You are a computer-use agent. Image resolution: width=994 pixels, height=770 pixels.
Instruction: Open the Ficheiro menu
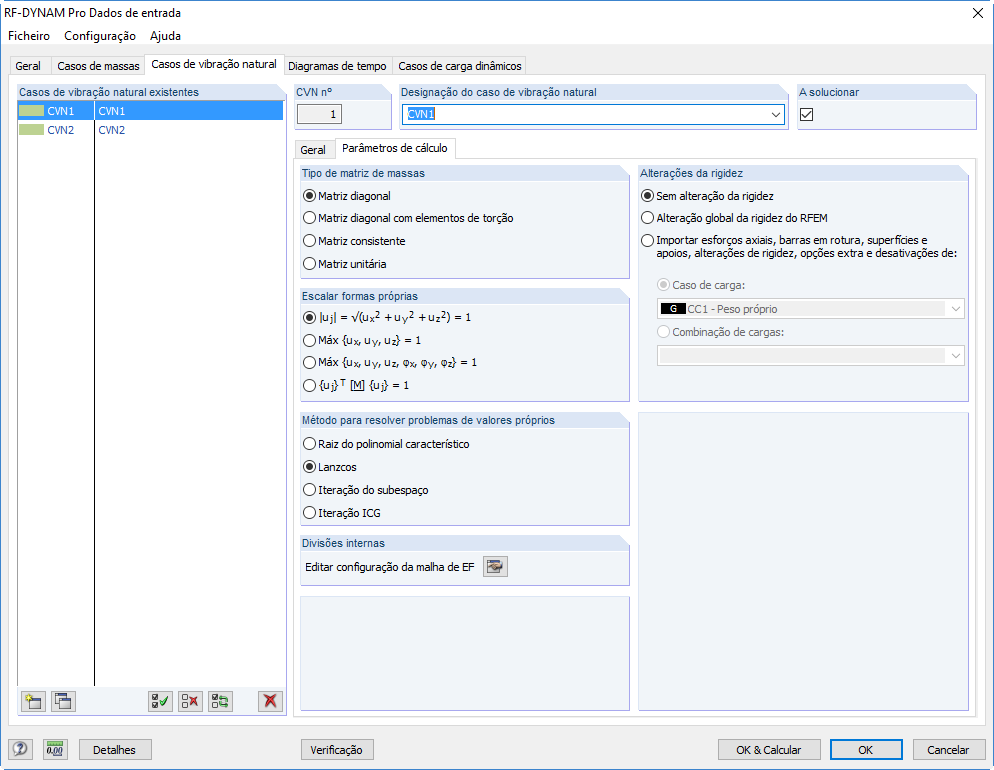click(x=29, y=36)
